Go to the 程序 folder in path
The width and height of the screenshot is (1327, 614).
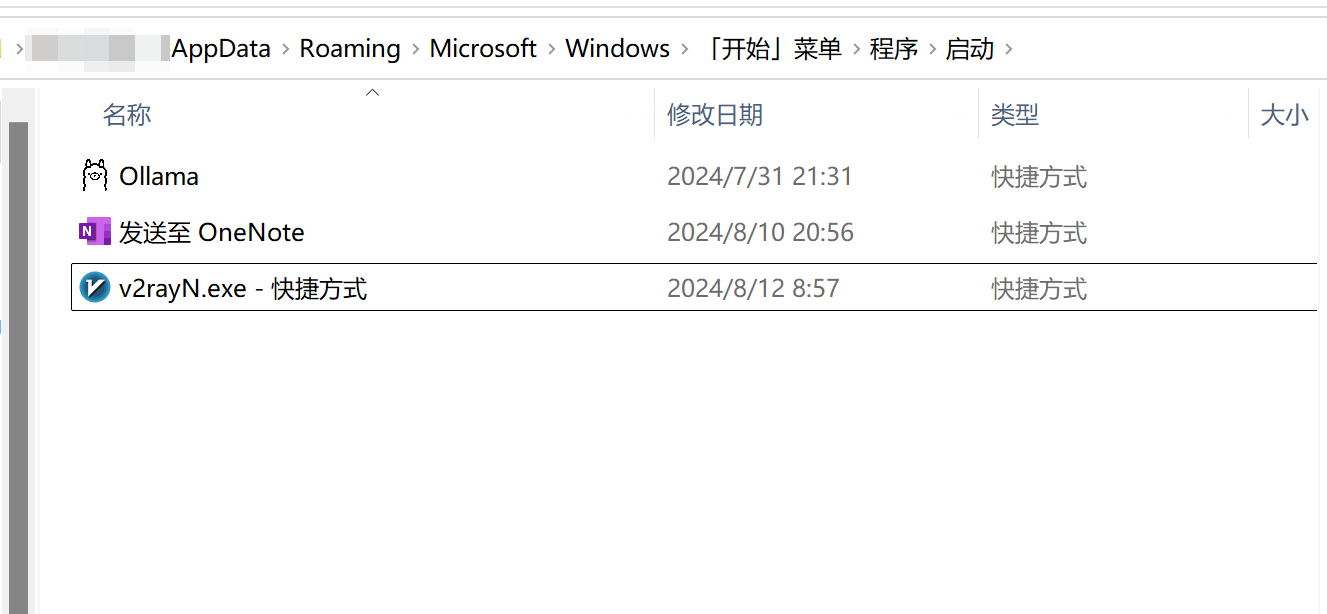pos(893,48)
